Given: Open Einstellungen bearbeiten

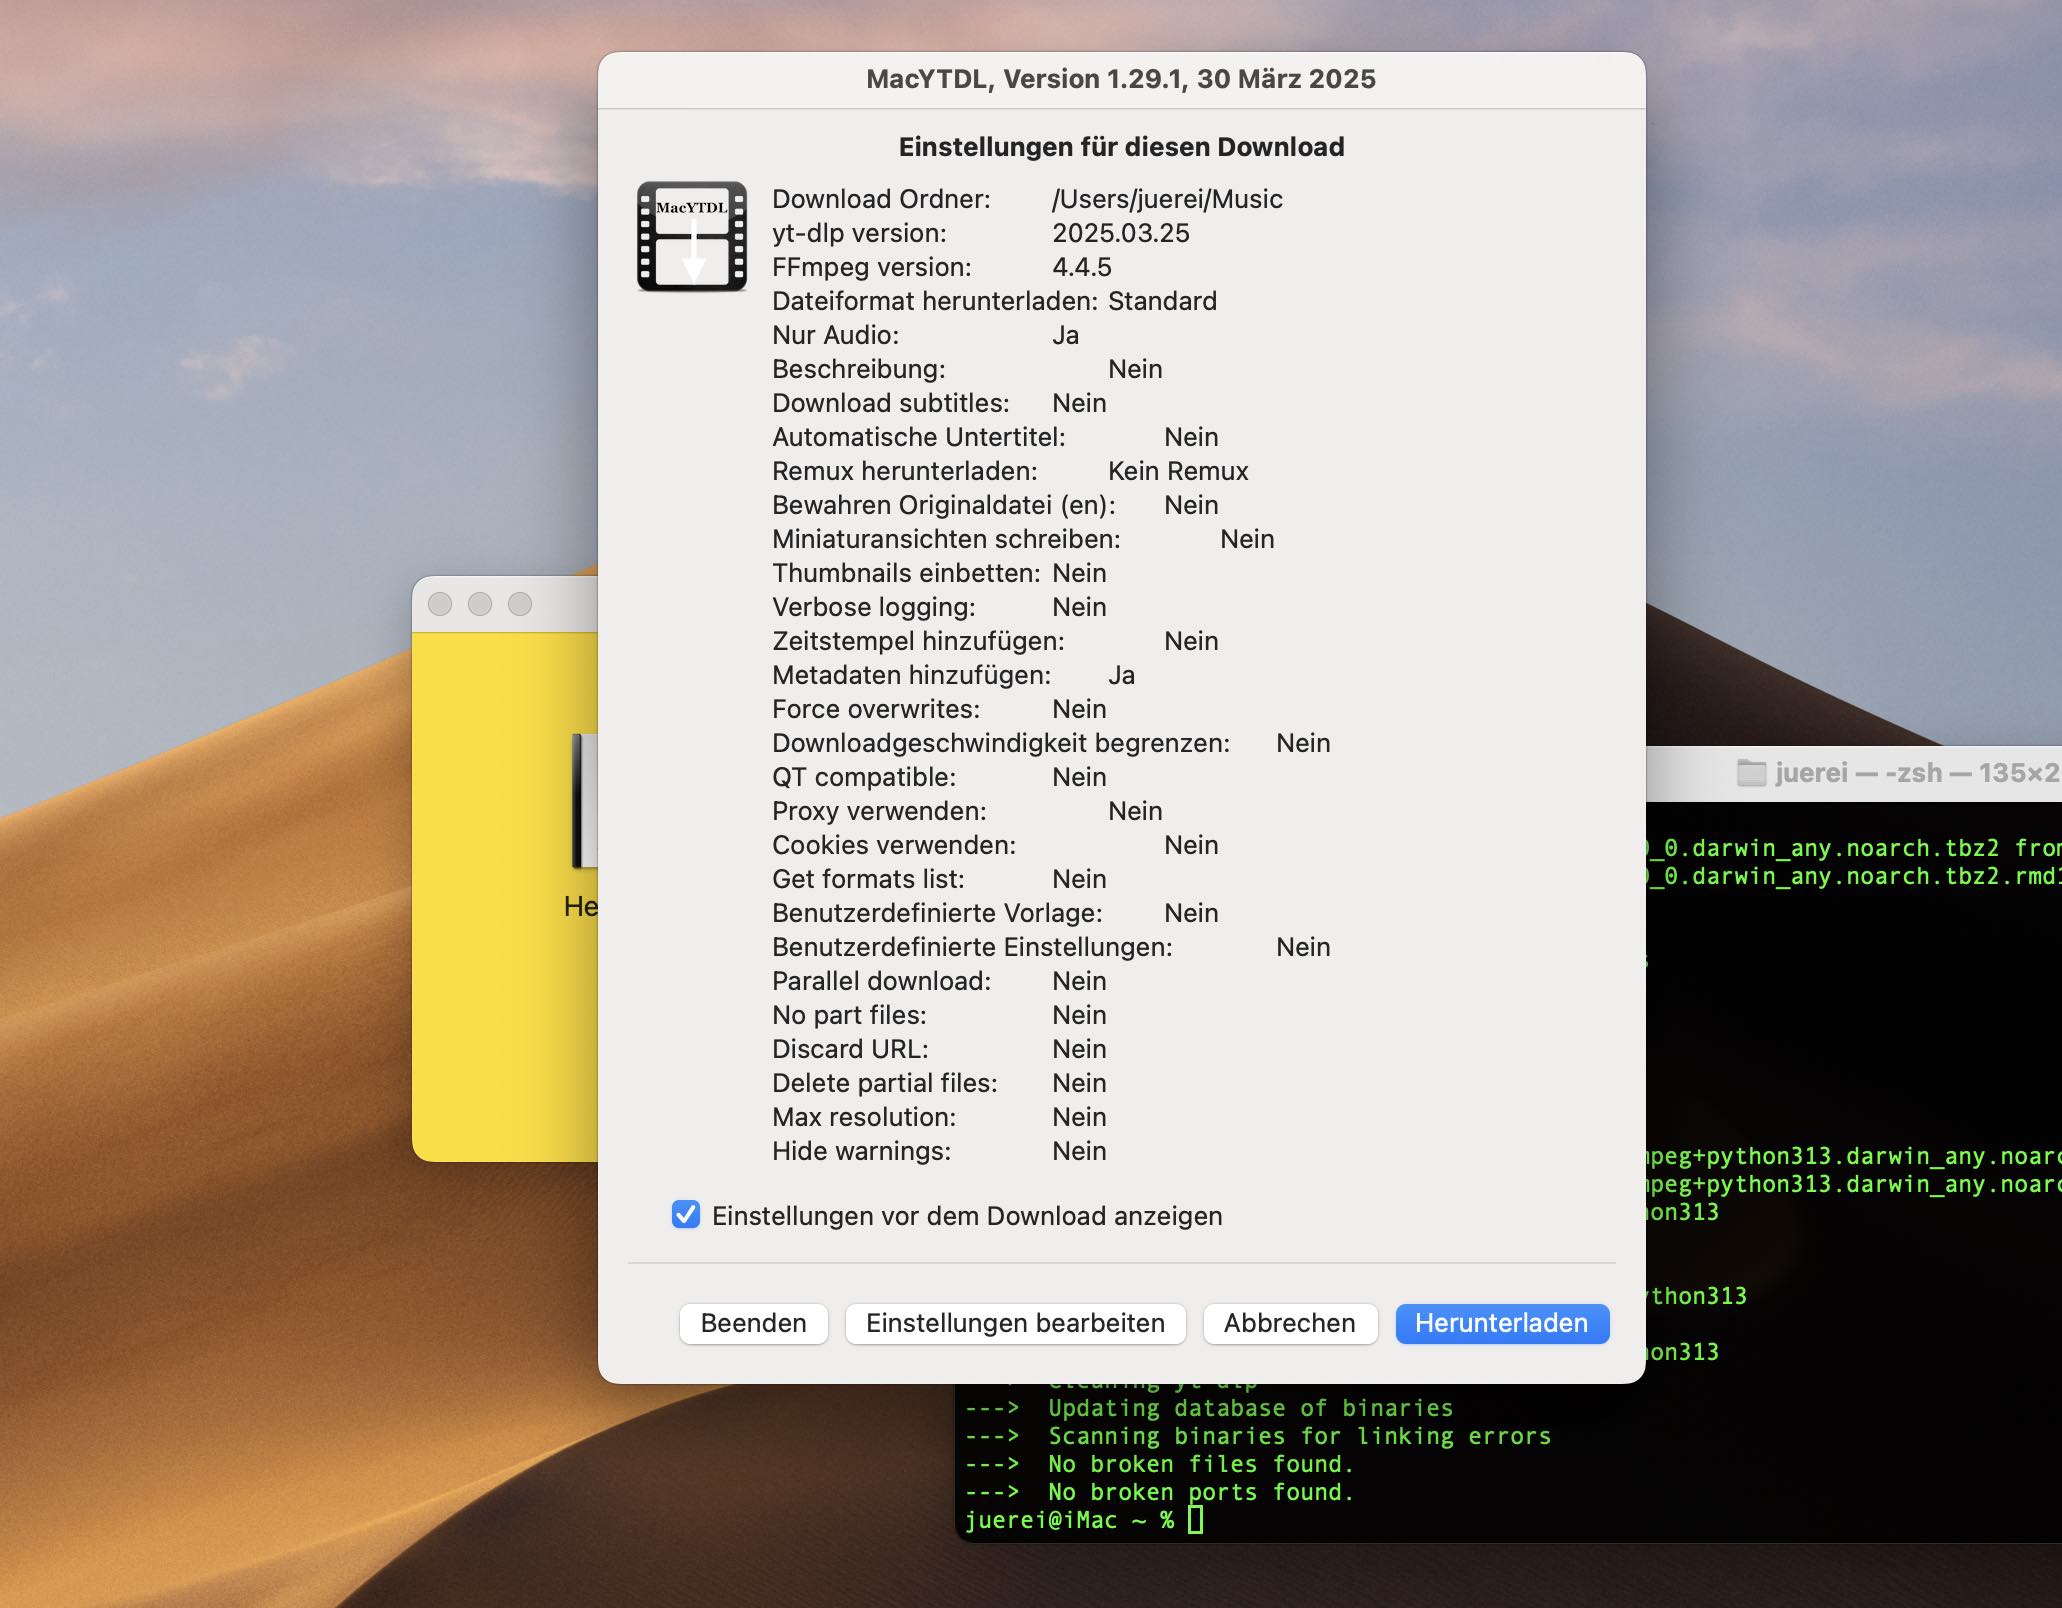Looking at the screenshot, I should point(1015,1323).
